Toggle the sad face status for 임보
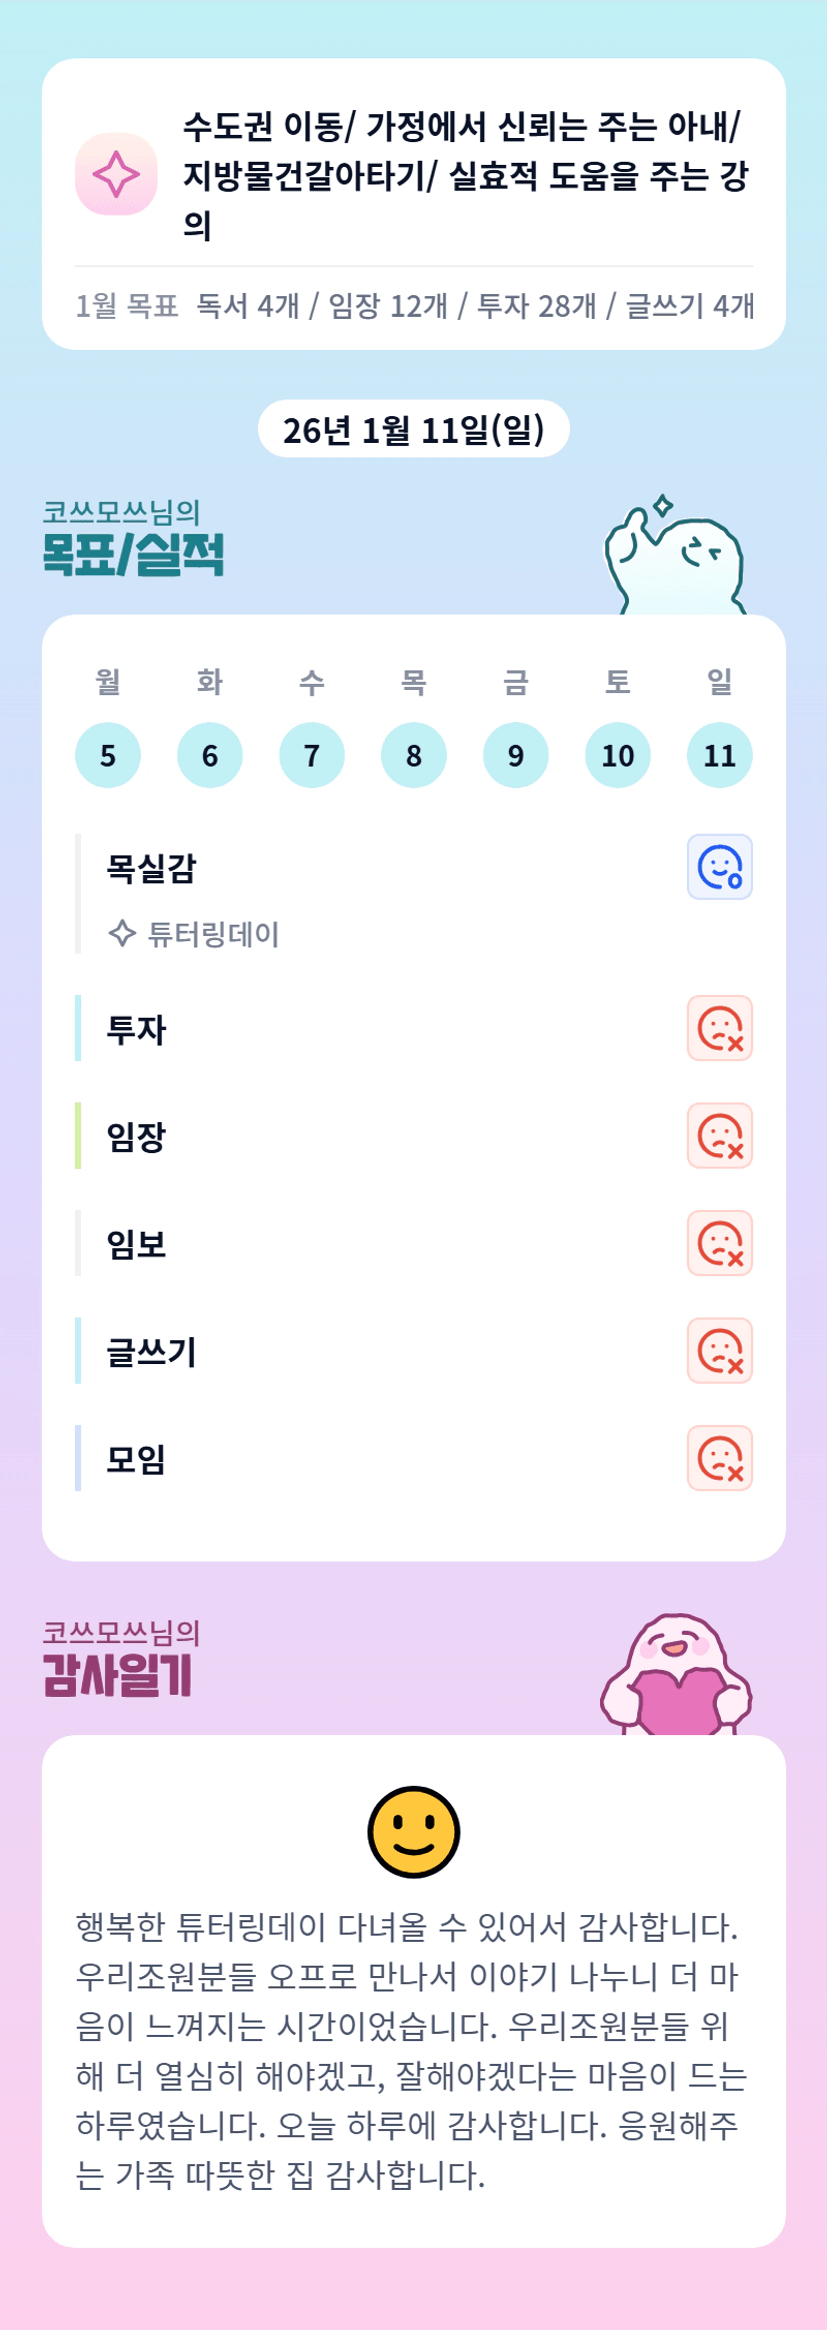Screen dimensions: 827x2330 719,1244
